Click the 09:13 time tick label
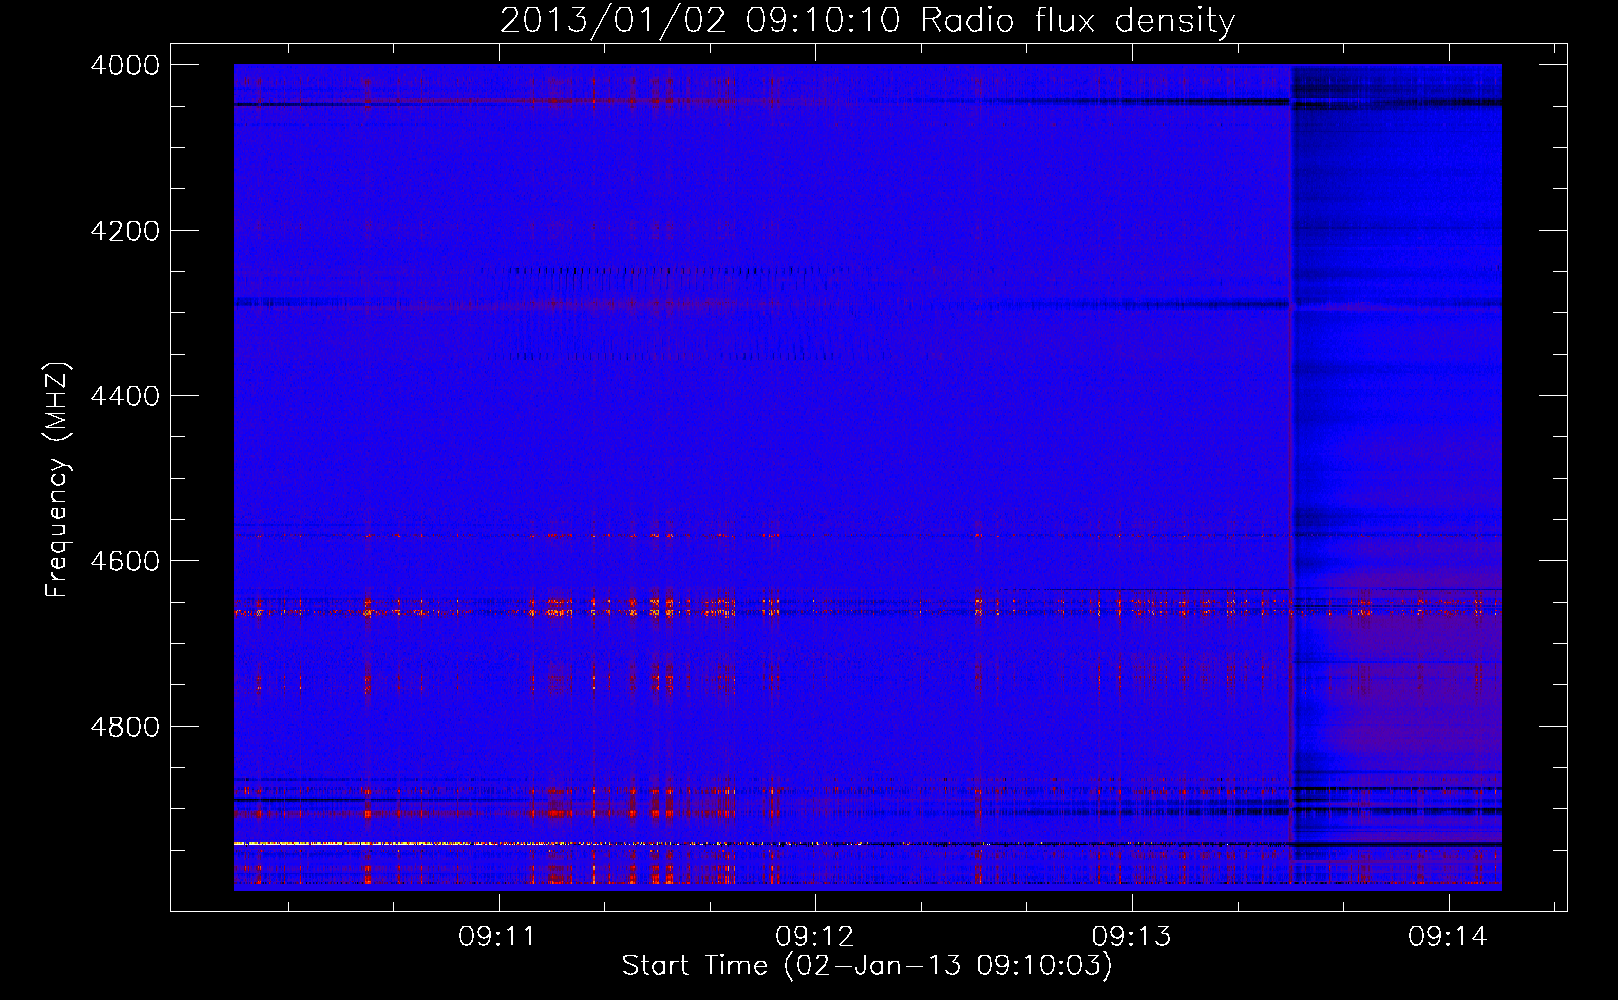The height and width of the screenshot is (1000, 1618). coord(1131,937)
